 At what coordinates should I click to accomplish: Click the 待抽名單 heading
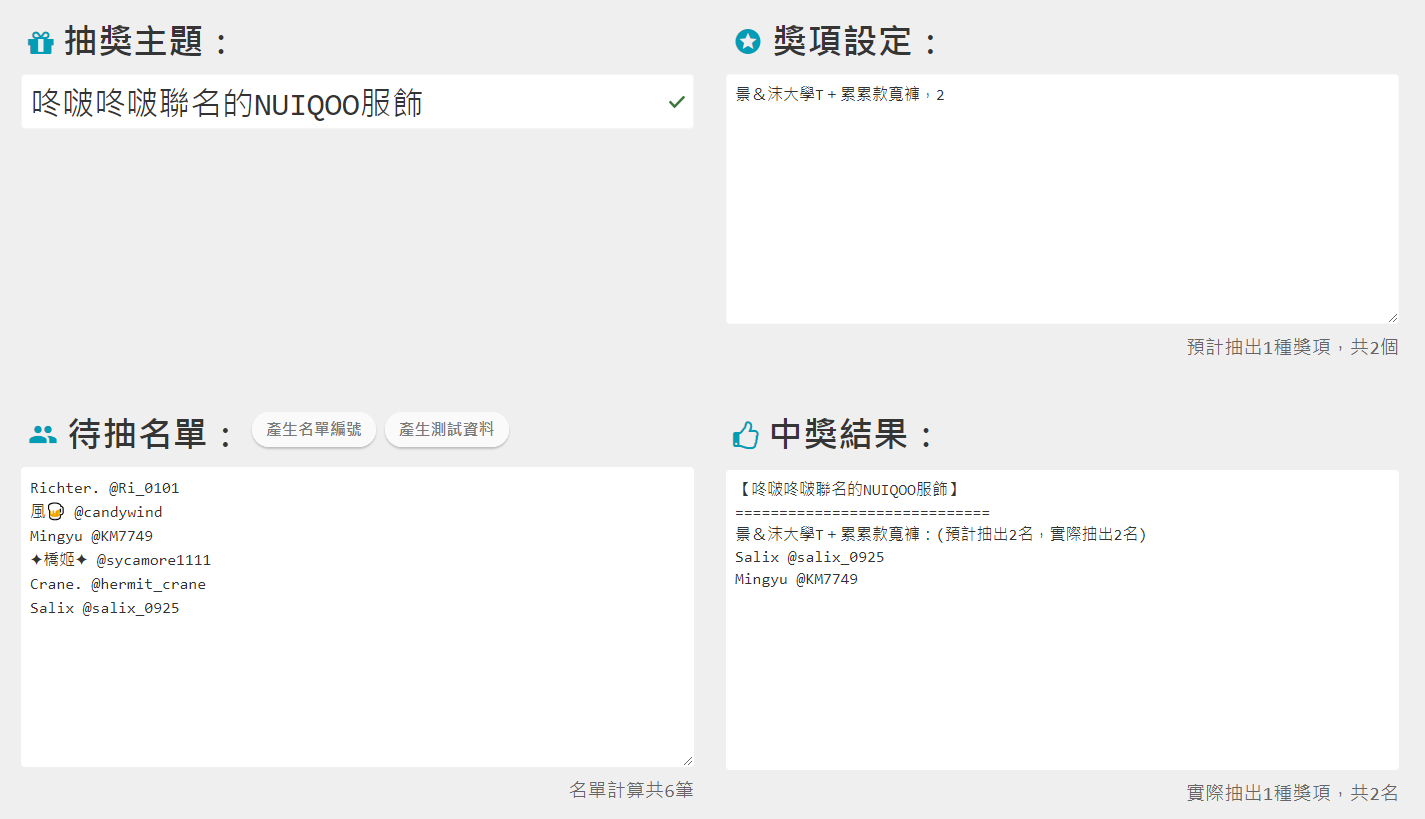pyautogui.click(x=151, y=434)
